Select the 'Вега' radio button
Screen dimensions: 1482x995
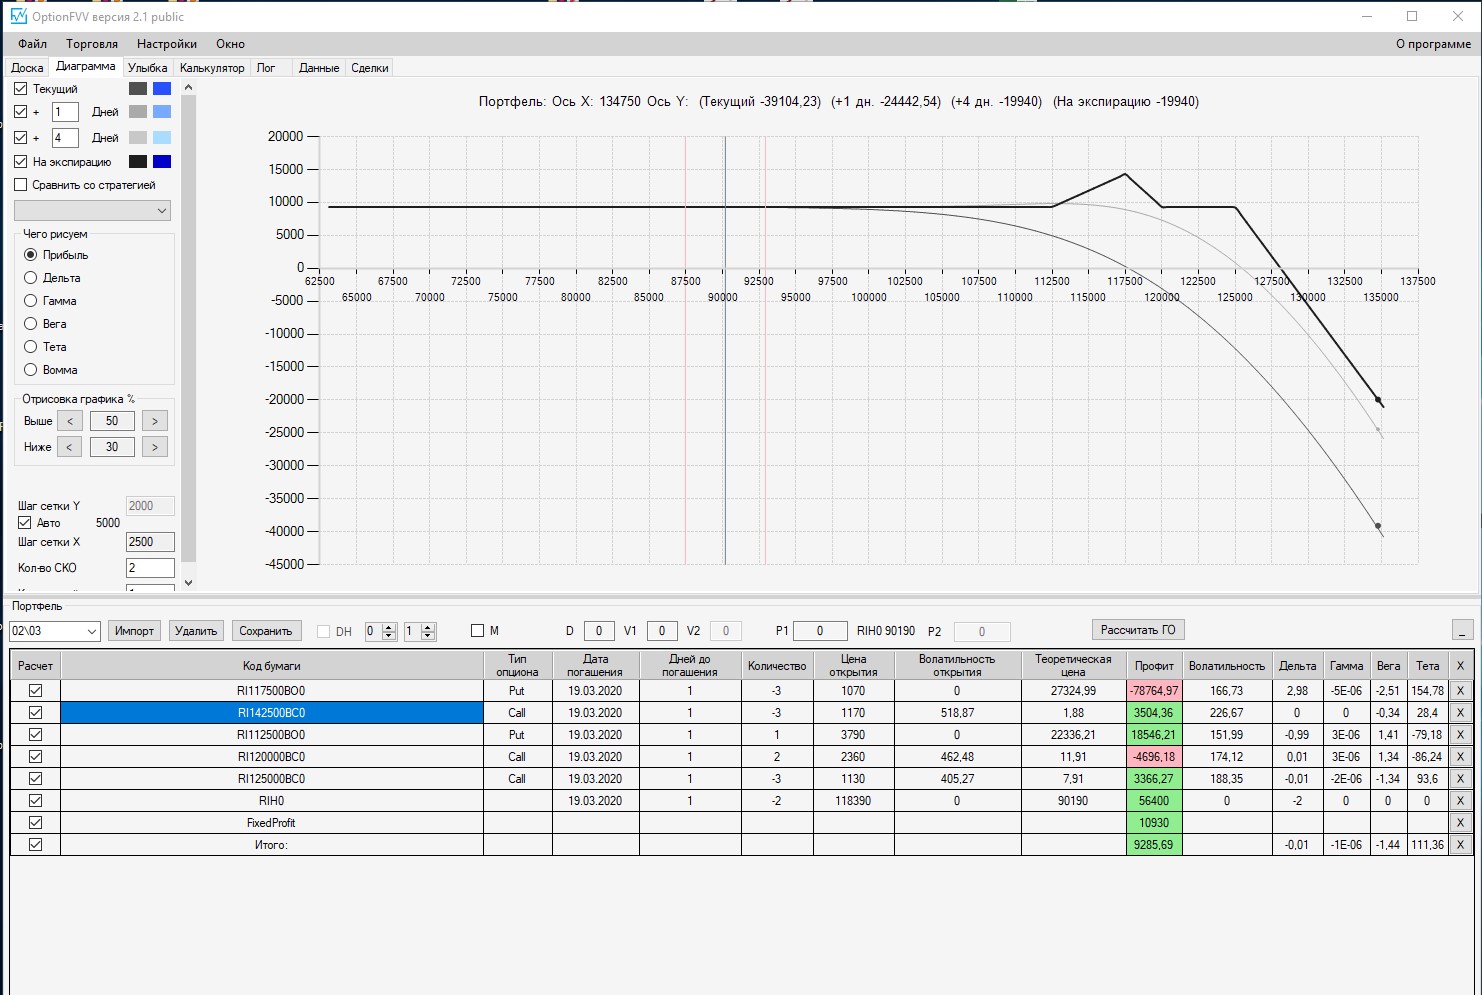click(31, 324)
